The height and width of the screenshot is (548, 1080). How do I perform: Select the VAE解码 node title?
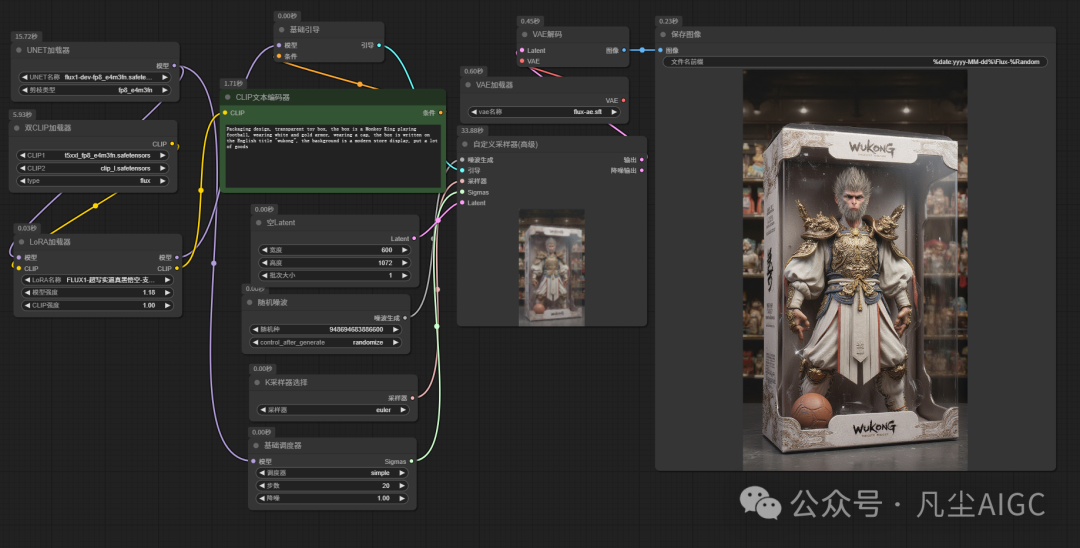[547, 34]
